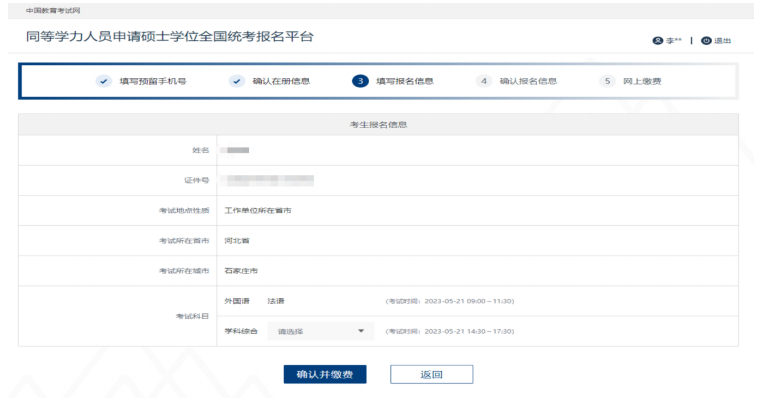
Task: Click the step 4 circle icon
Action: pos(483,81)
